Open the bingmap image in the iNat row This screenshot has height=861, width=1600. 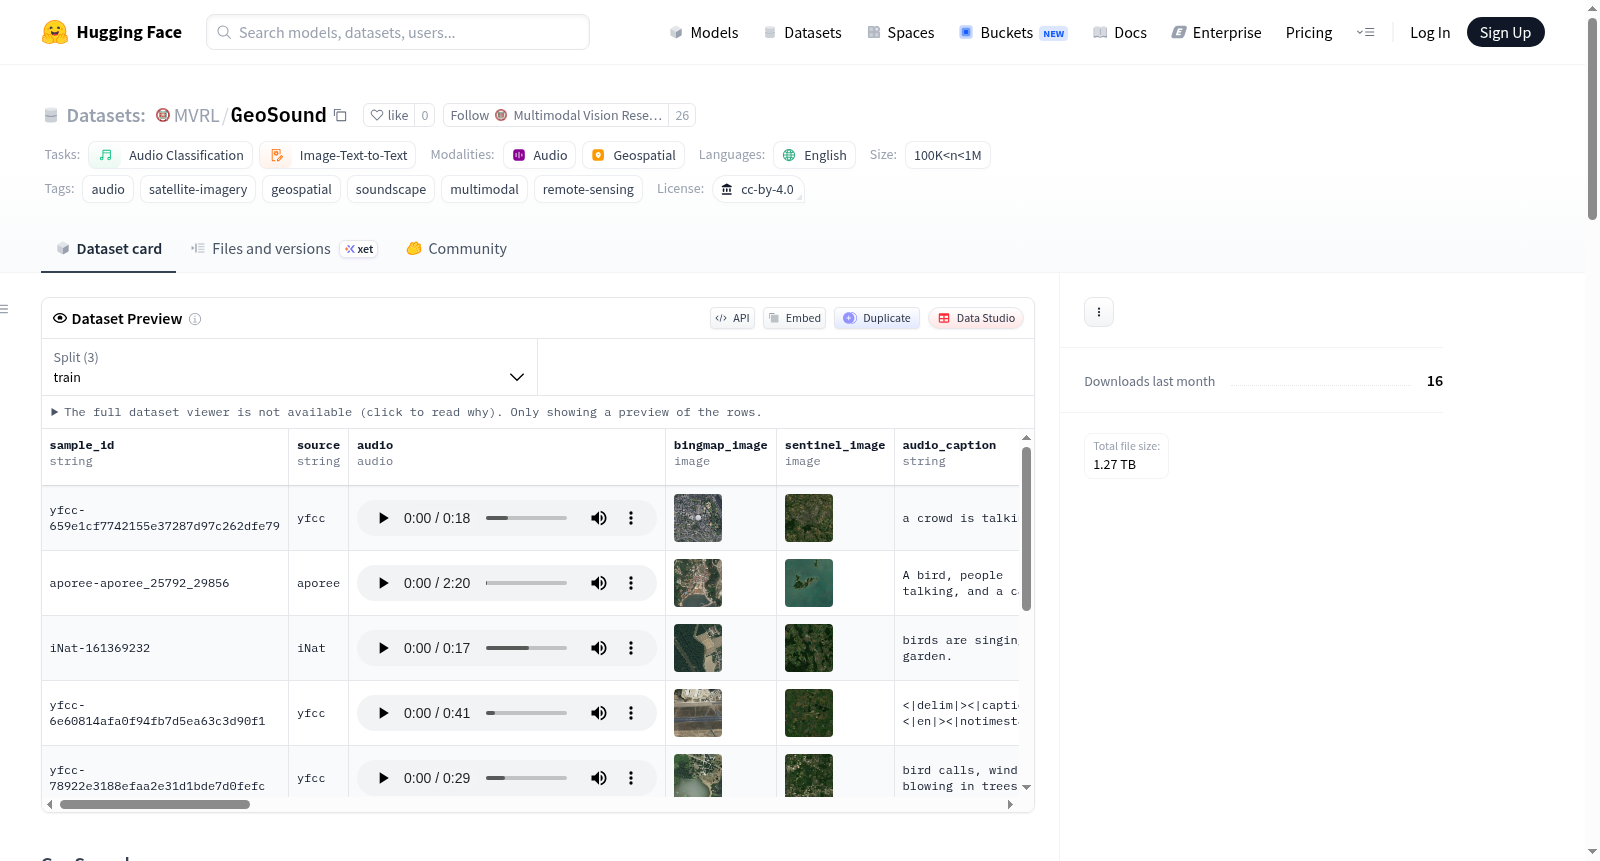click(x=698, y=648)
